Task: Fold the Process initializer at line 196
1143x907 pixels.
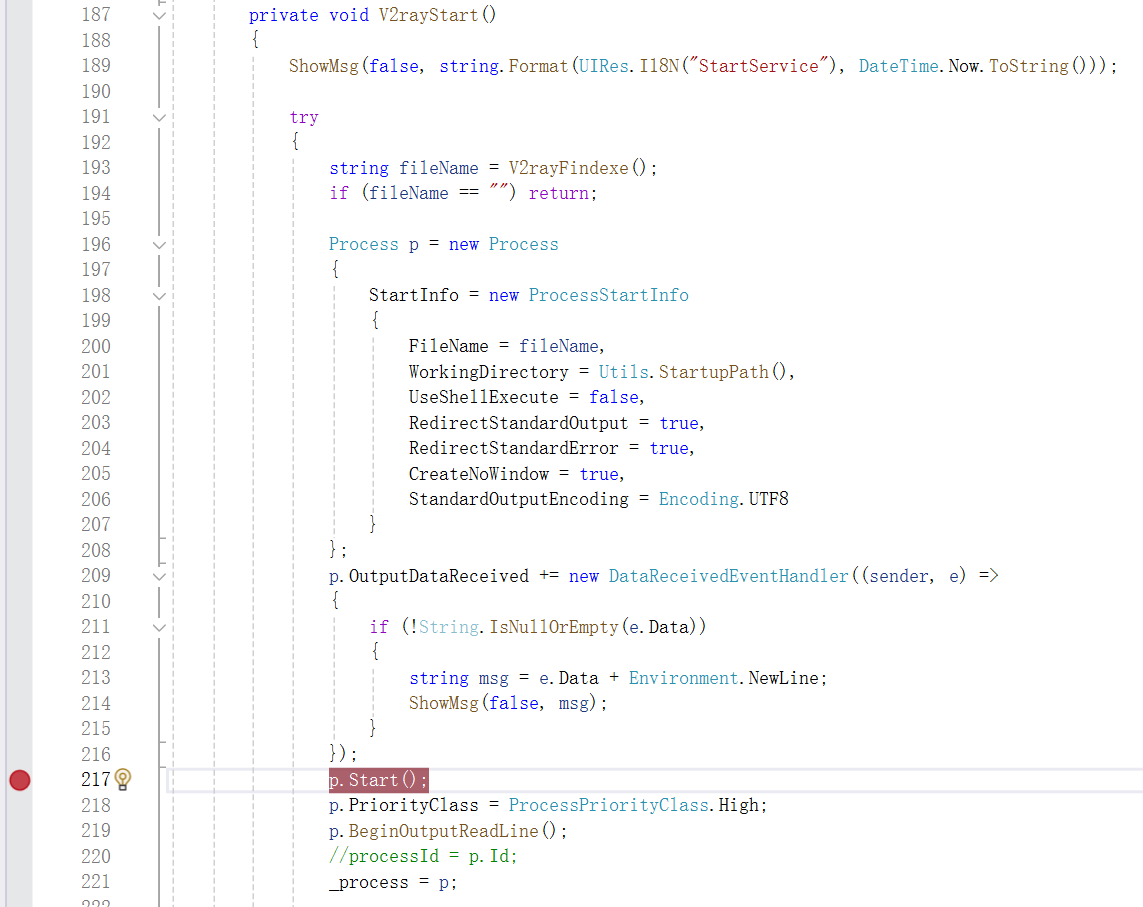Action: click(159, 244)
